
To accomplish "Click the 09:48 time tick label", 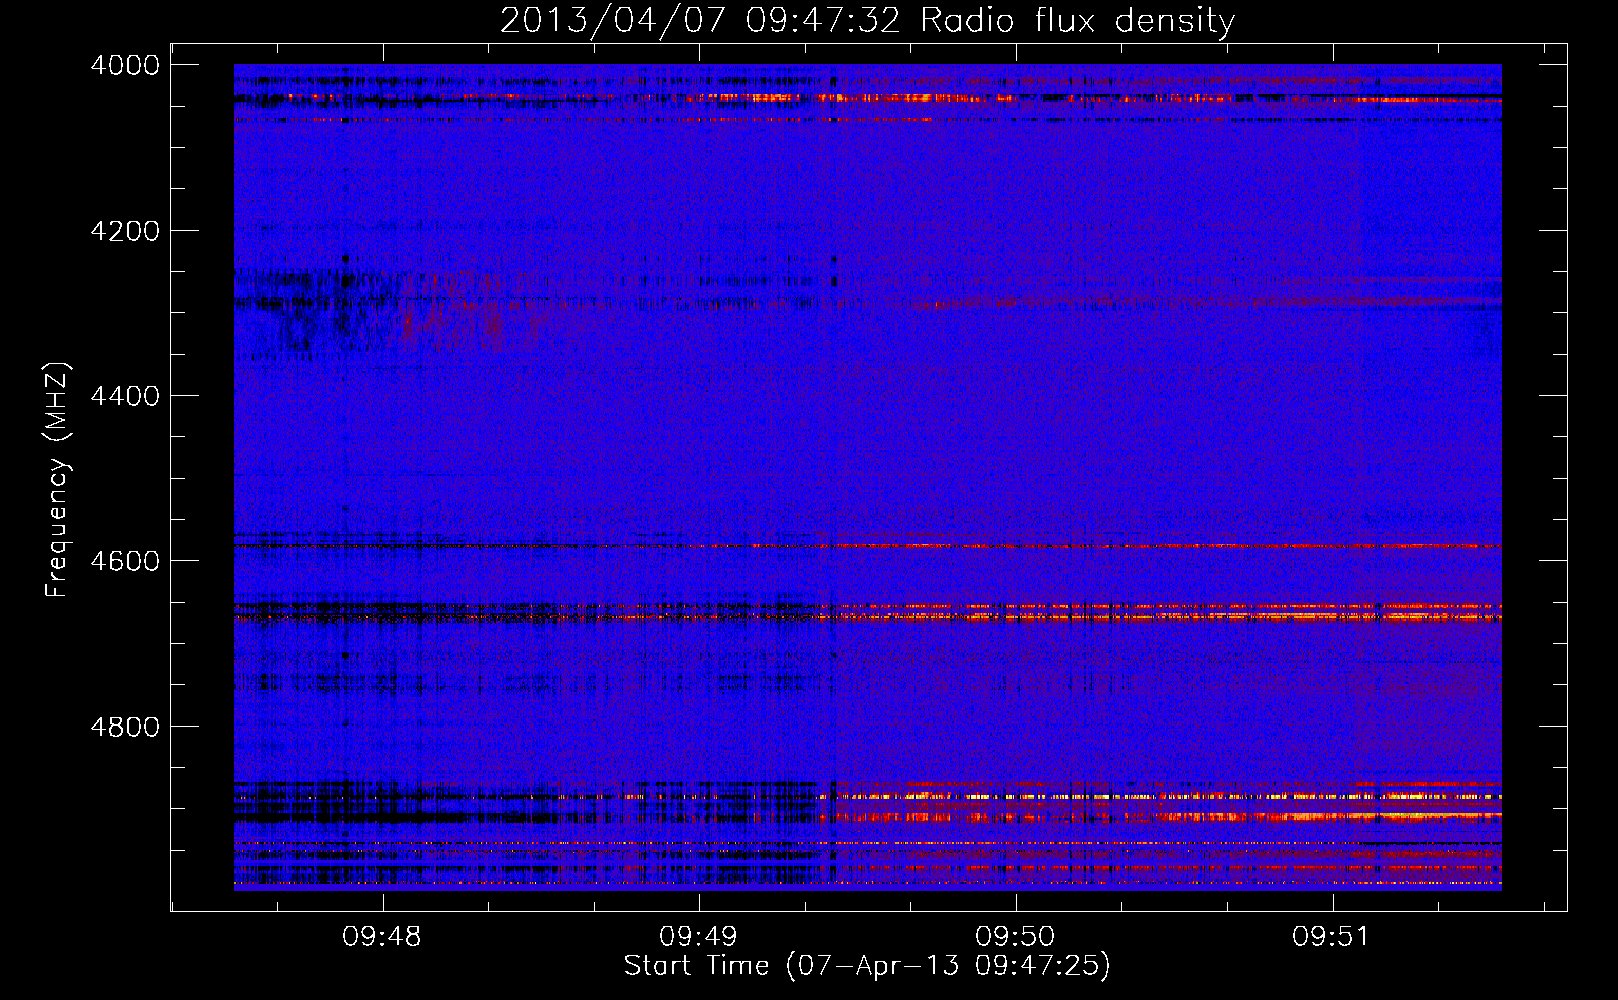I will click(x=382, y=937).
